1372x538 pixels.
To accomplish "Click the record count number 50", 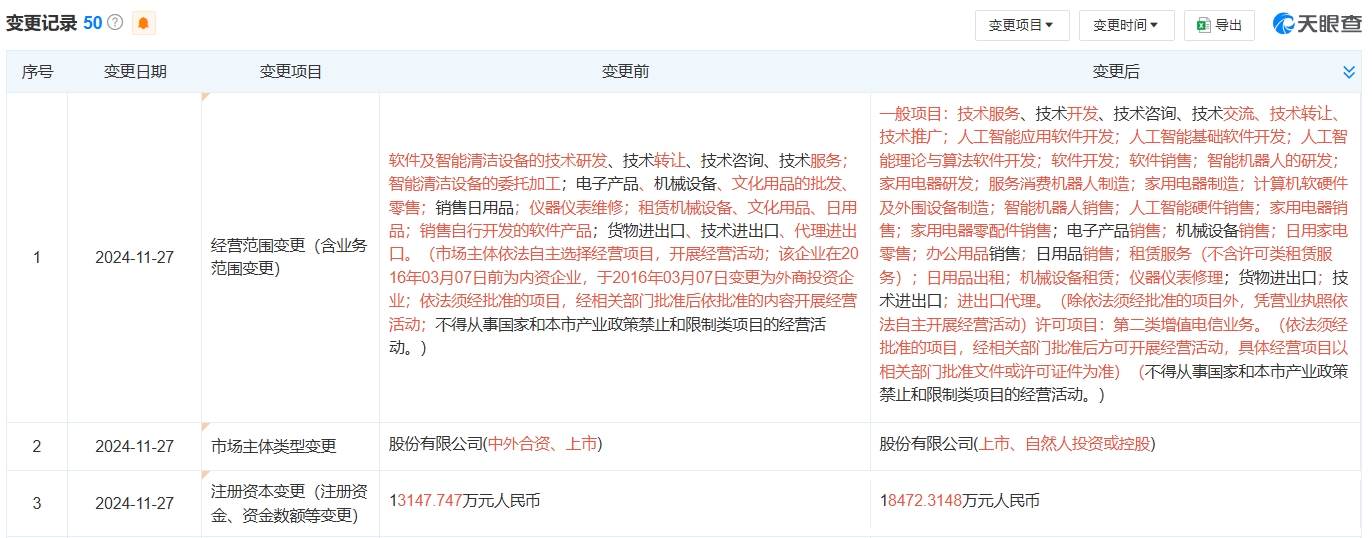I will 92,23.
